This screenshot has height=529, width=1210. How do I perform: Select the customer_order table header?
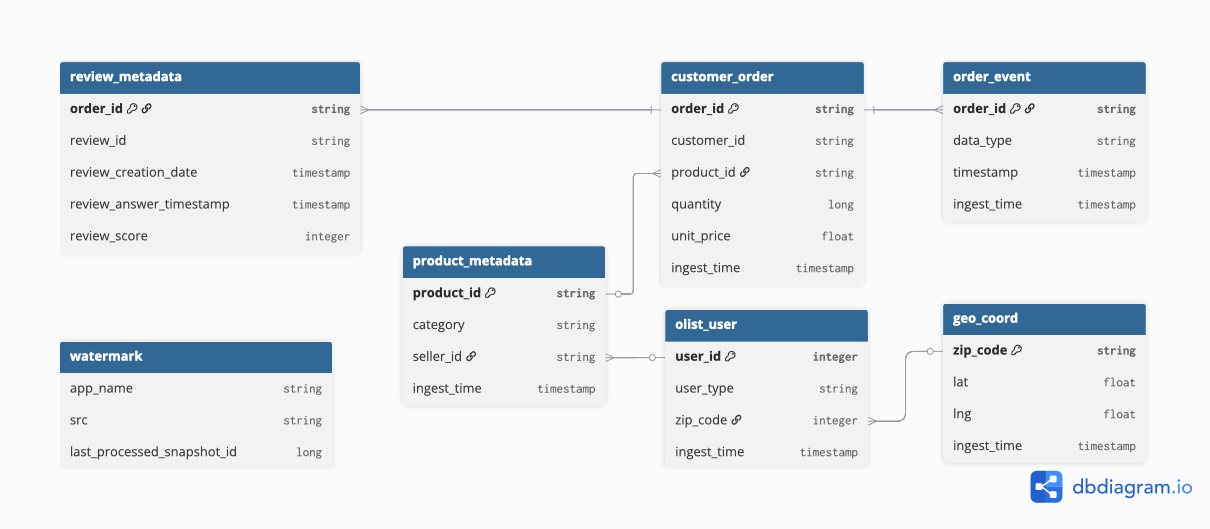762,77
